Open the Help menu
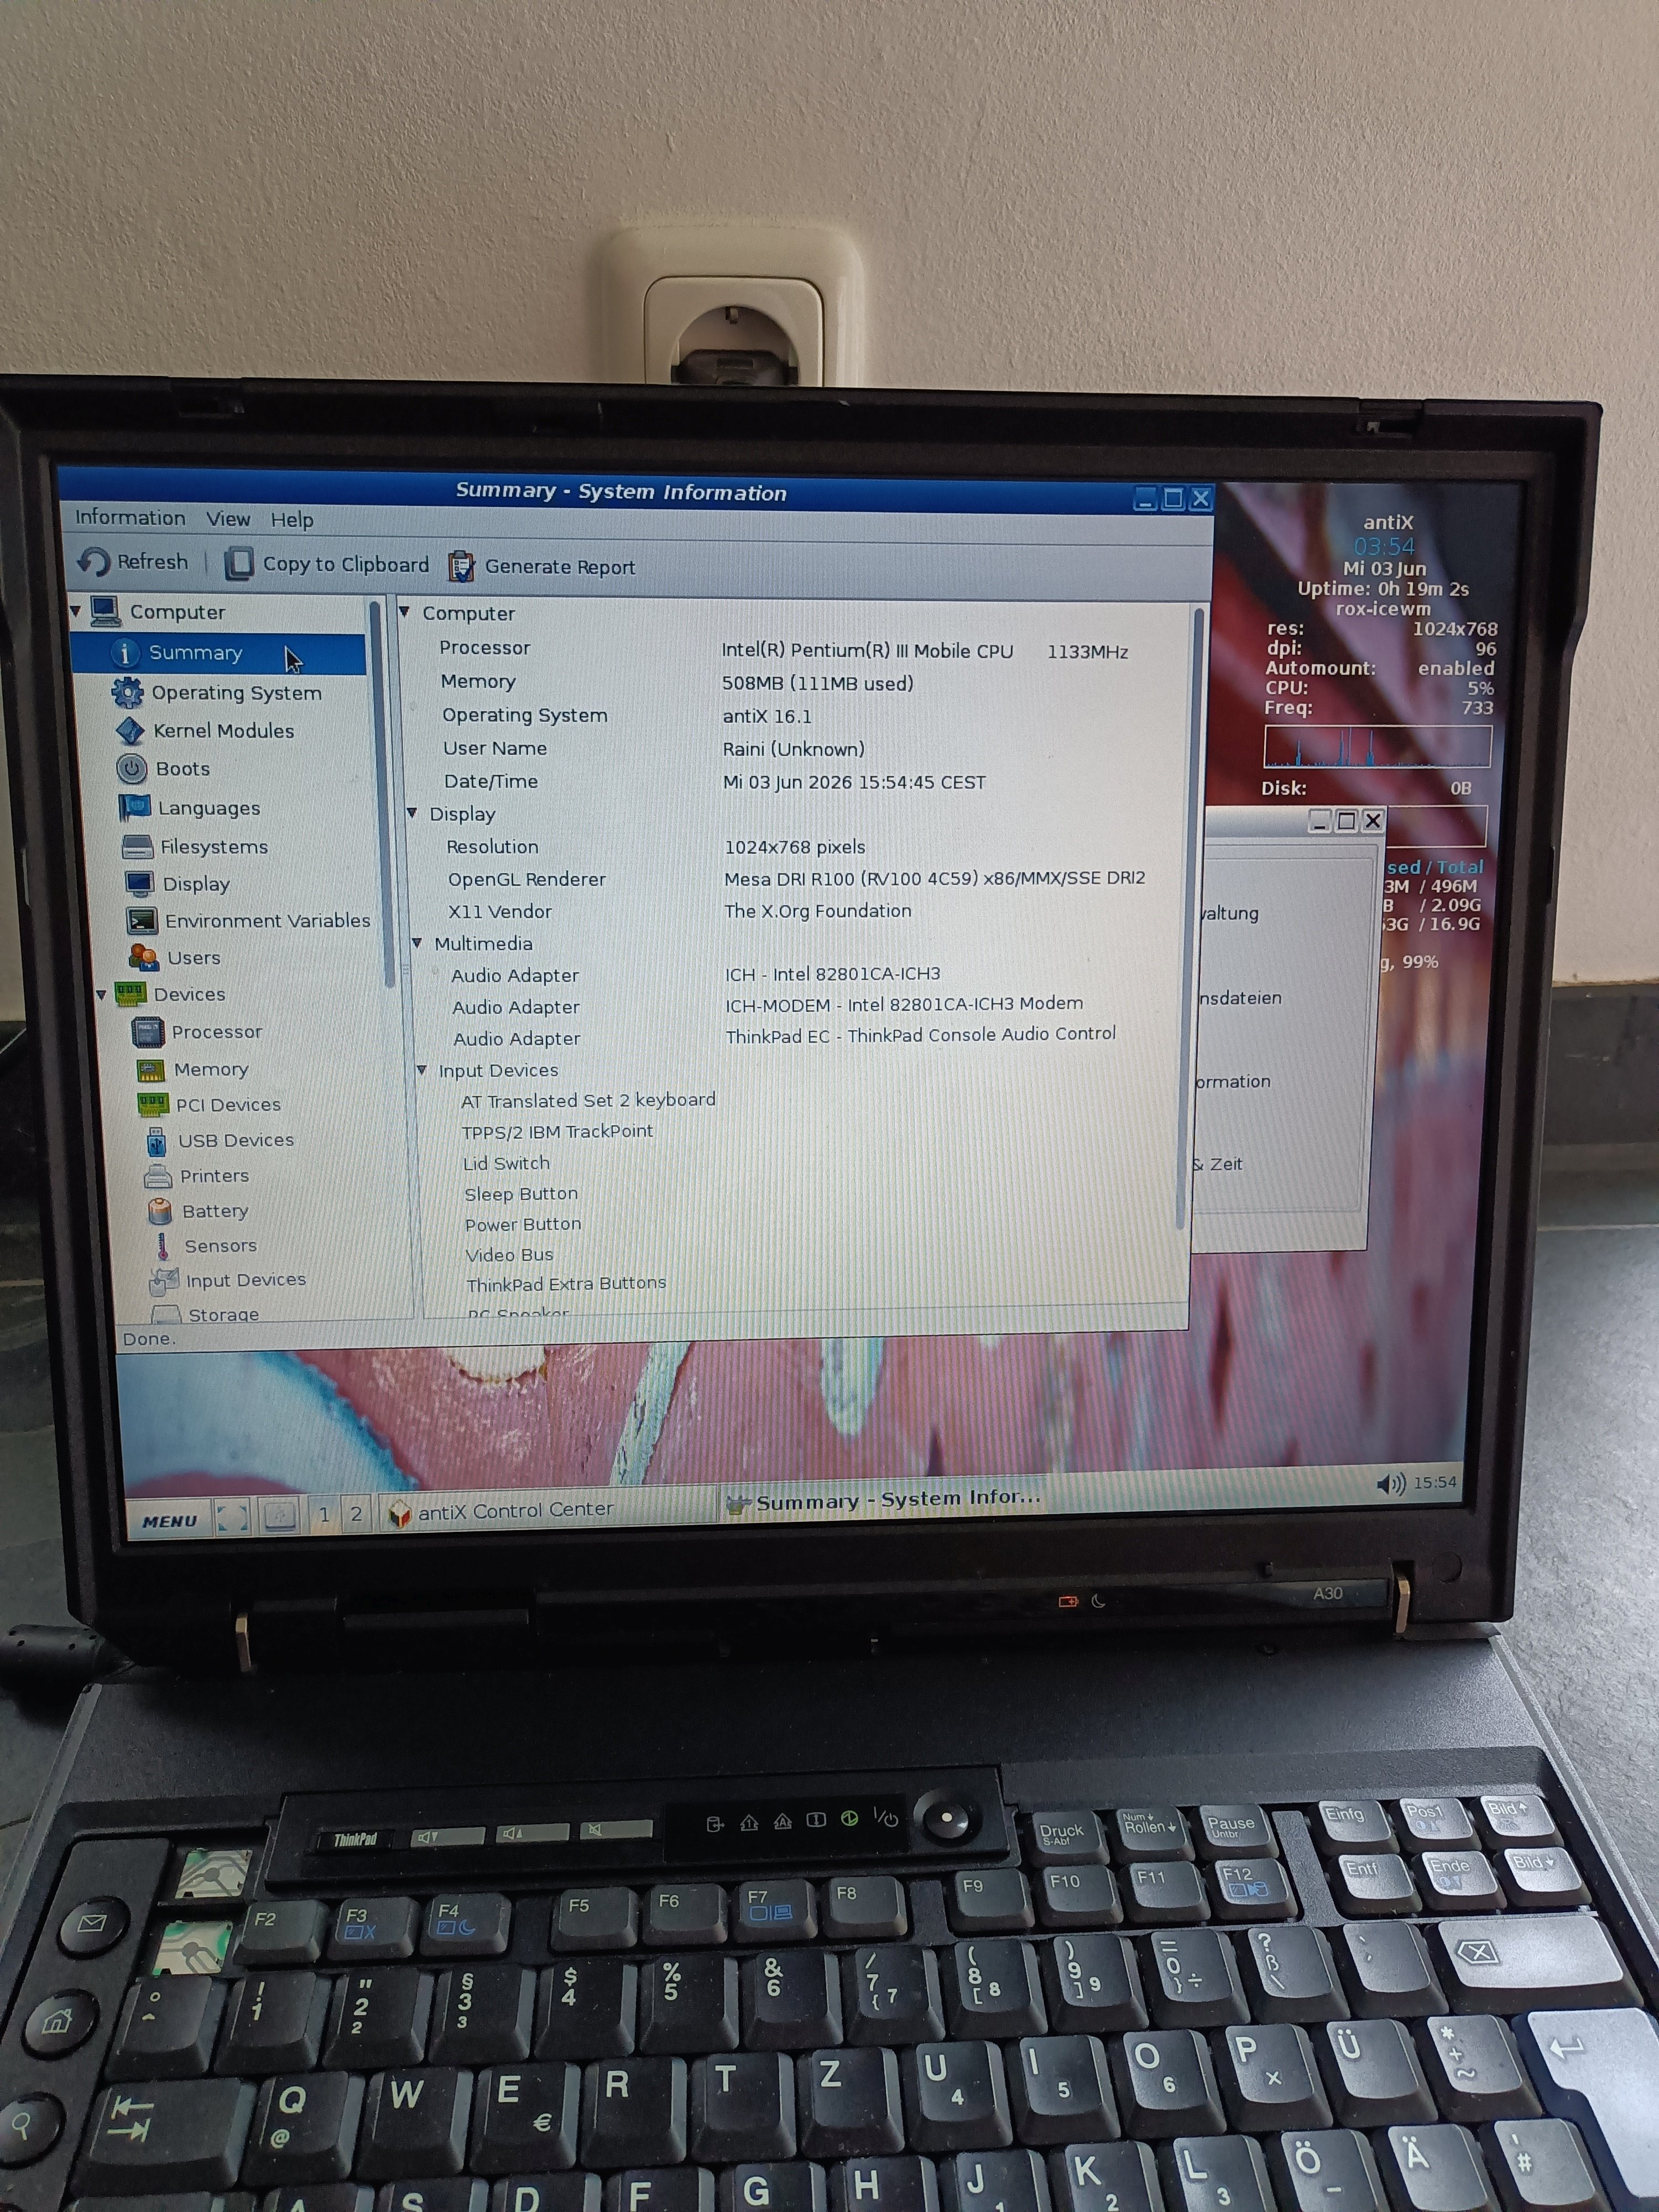 click(292, 520)
